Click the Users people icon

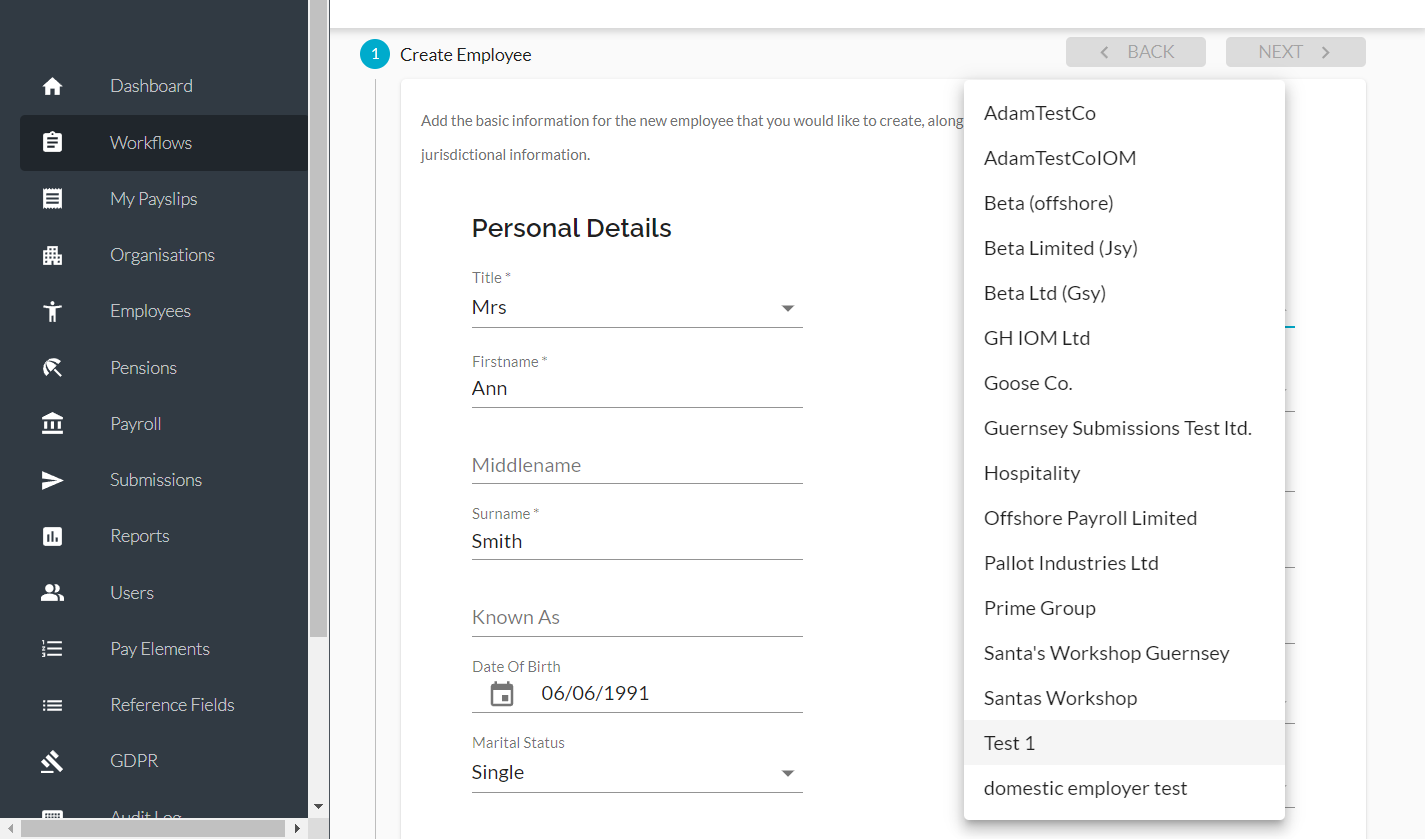point(53,593)
